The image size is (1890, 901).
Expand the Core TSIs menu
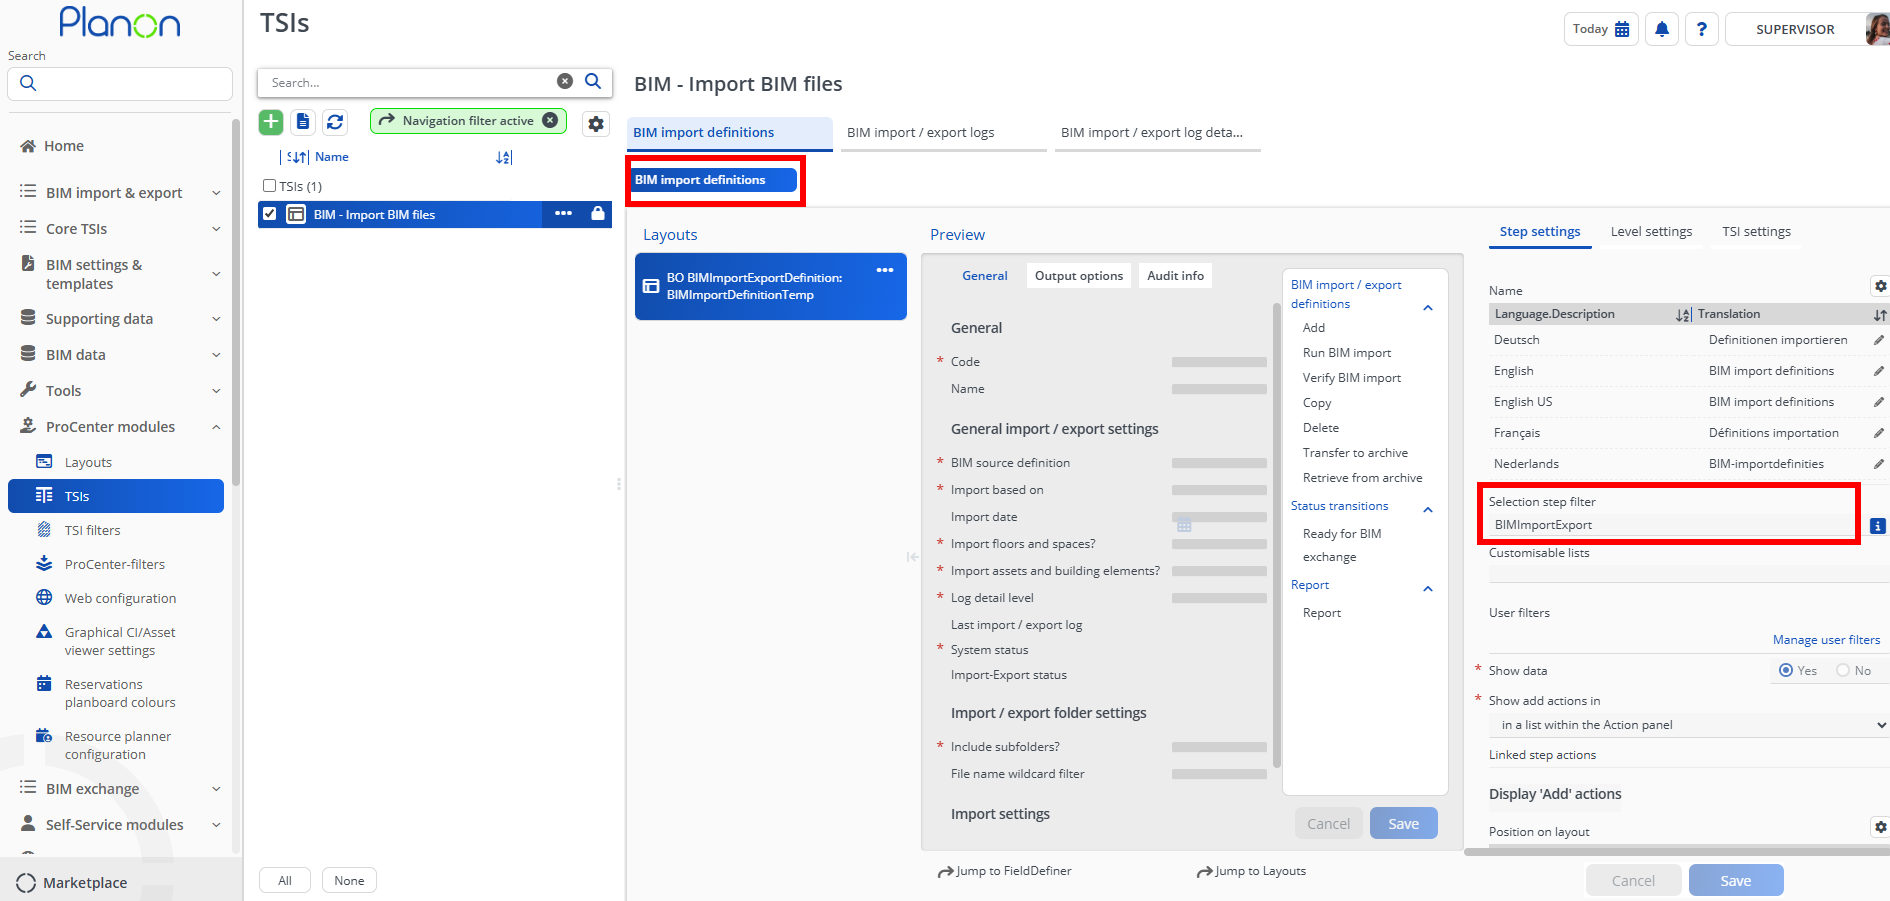tap(216, 229)
